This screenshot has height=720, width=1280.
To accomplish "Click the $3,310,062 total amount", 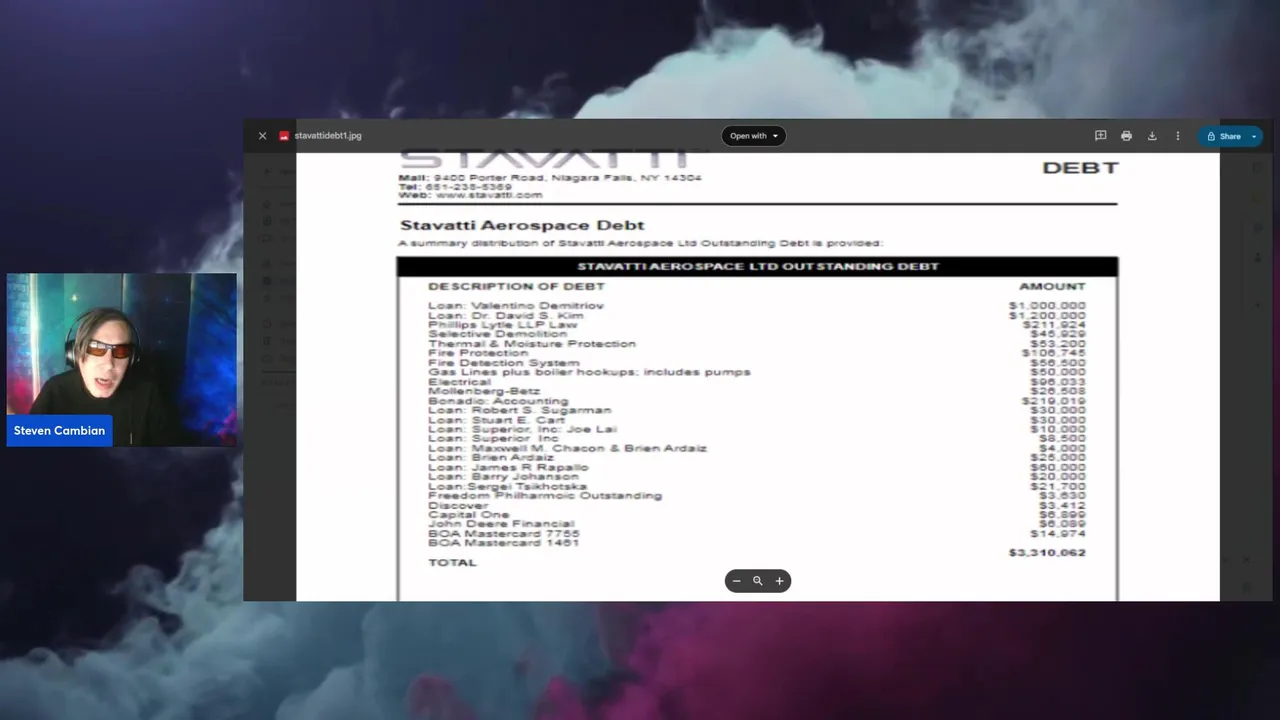I will click(x=1047, y=553).
